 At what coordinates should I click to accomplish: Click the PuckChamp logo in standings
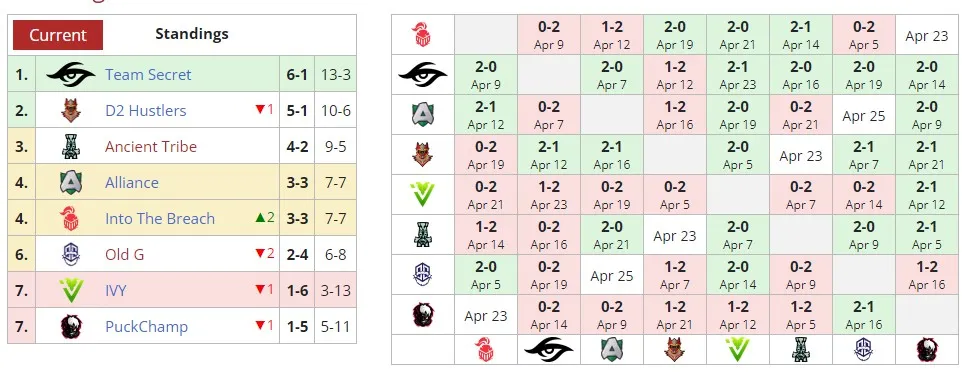pos(71,327)
